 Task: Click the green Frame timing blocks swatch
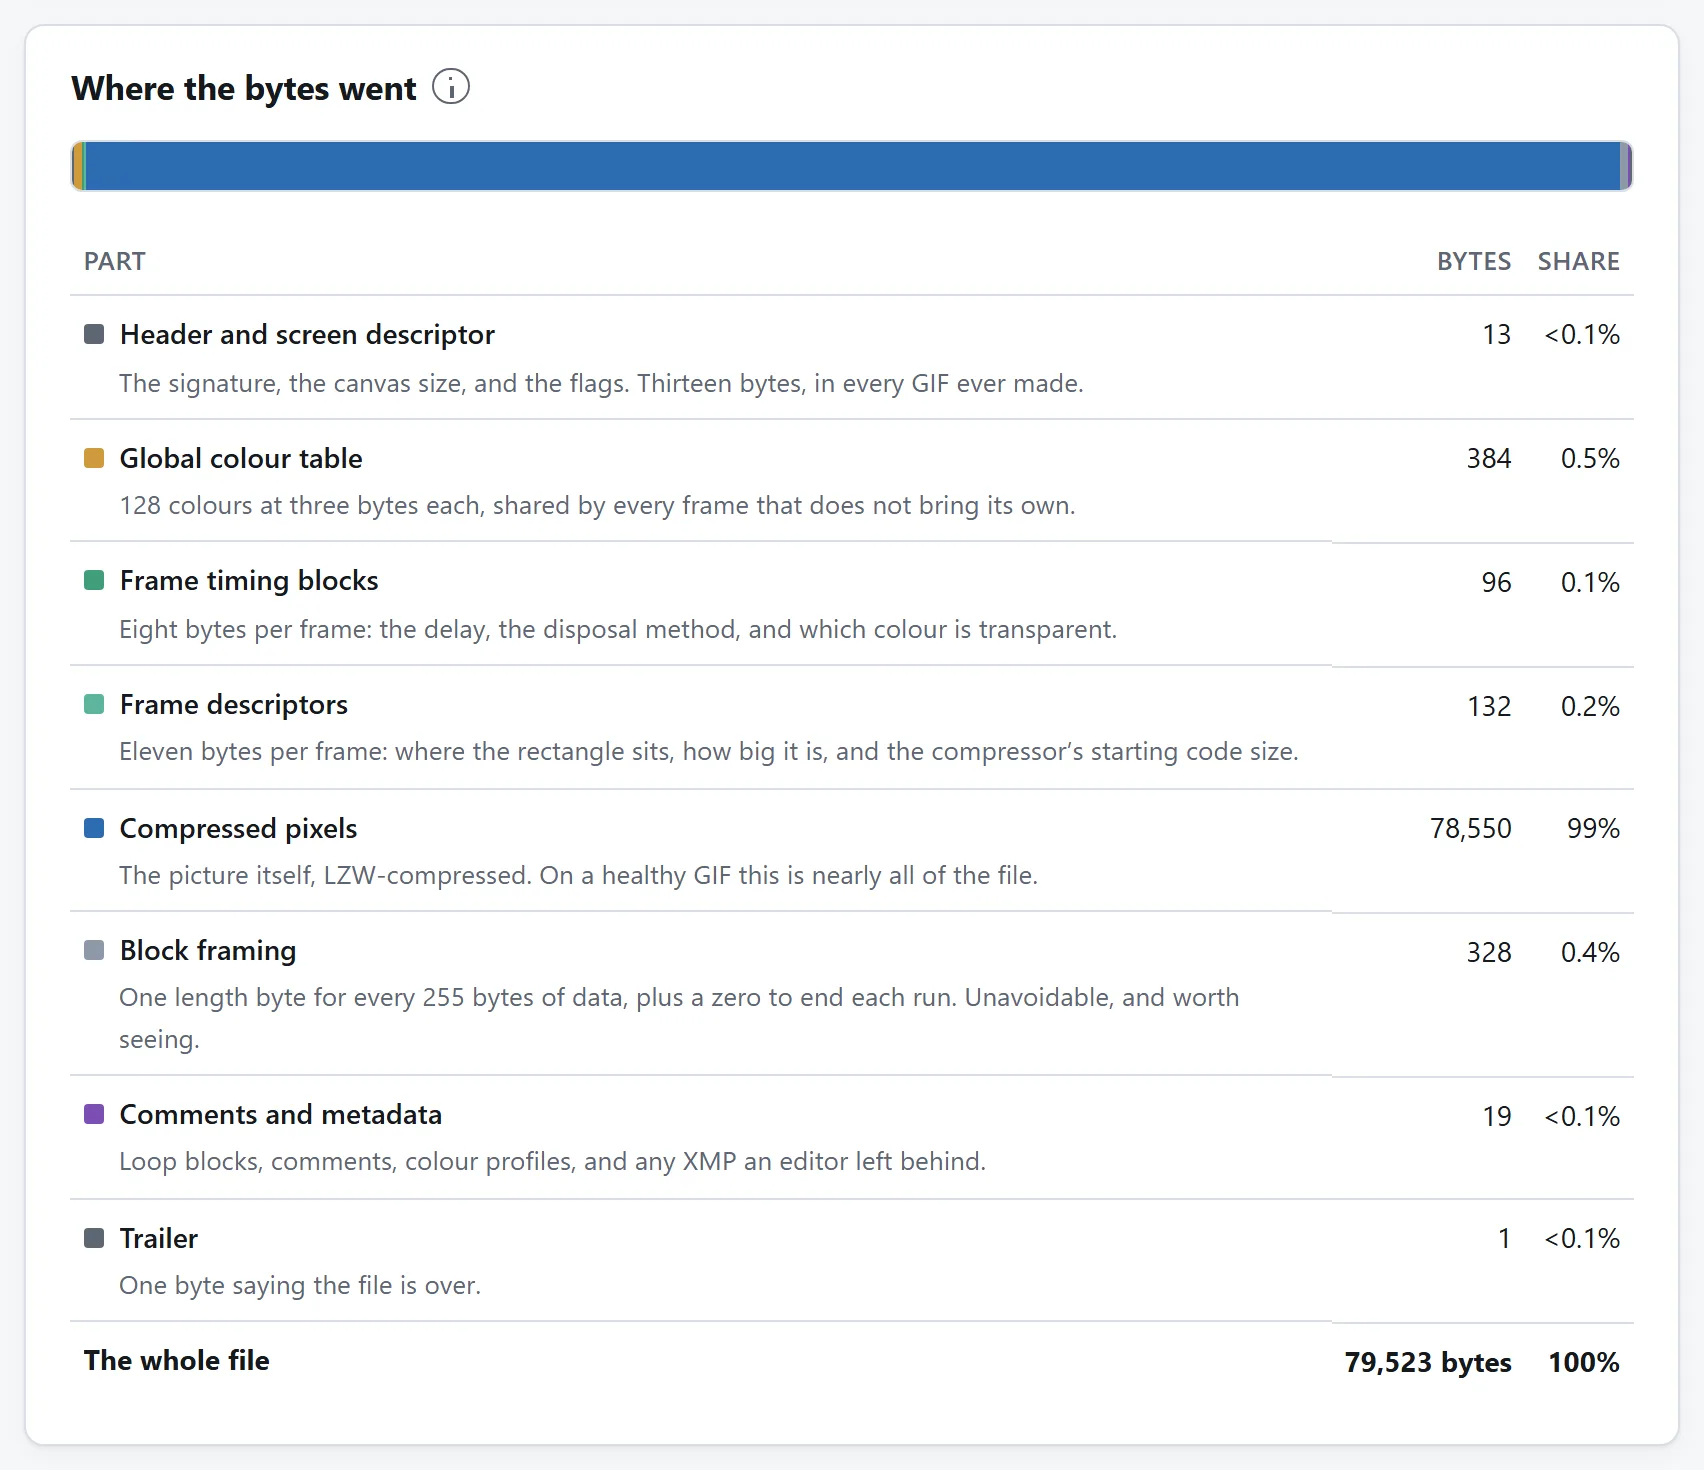pyautogui.click(x=94, y=580)
